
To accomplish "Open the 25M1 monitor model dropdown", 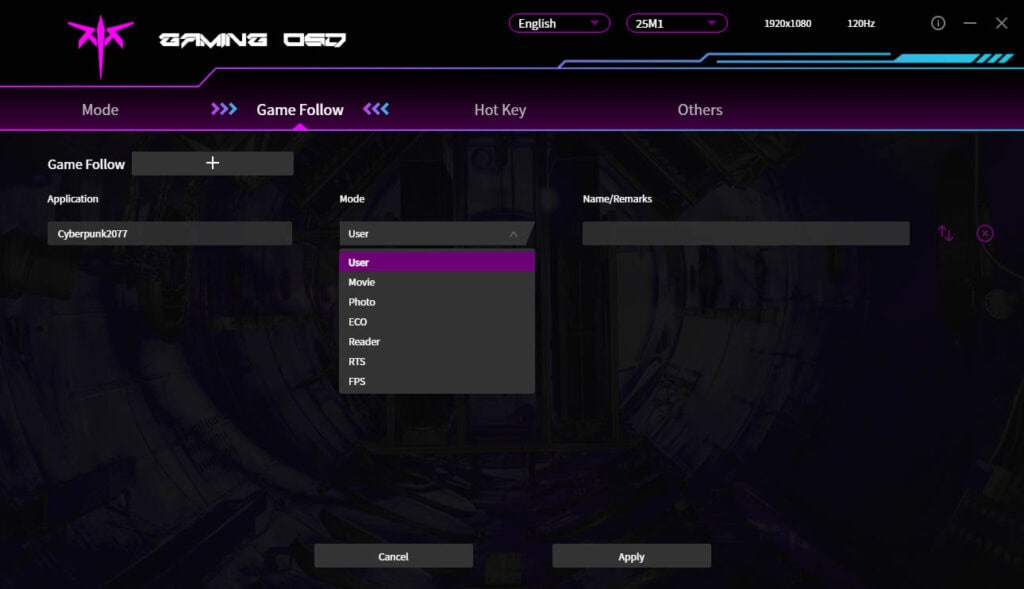I will 677,24.
